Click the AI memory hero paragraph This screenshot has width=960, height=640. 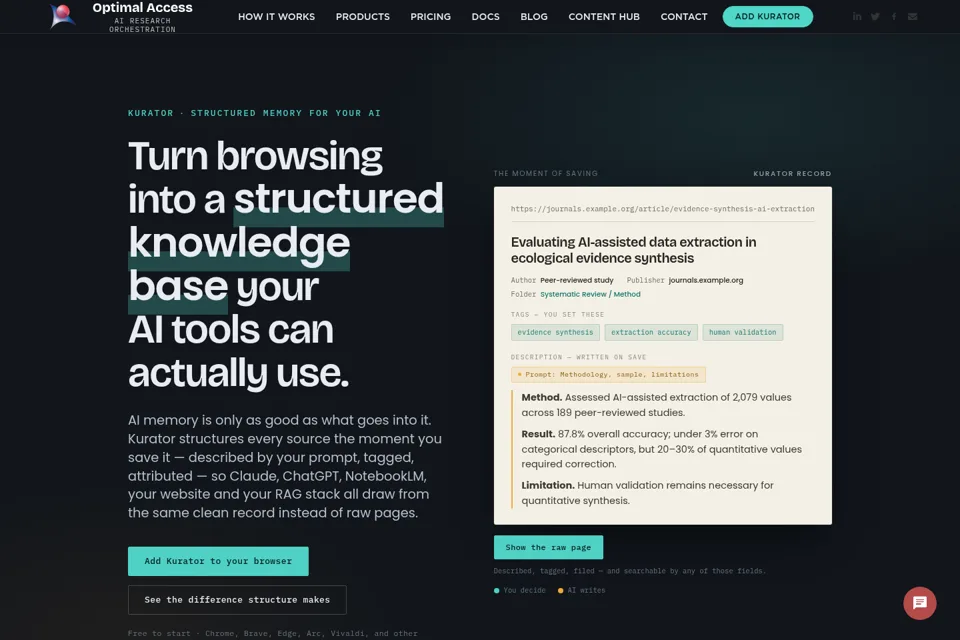tap(285, 467)
